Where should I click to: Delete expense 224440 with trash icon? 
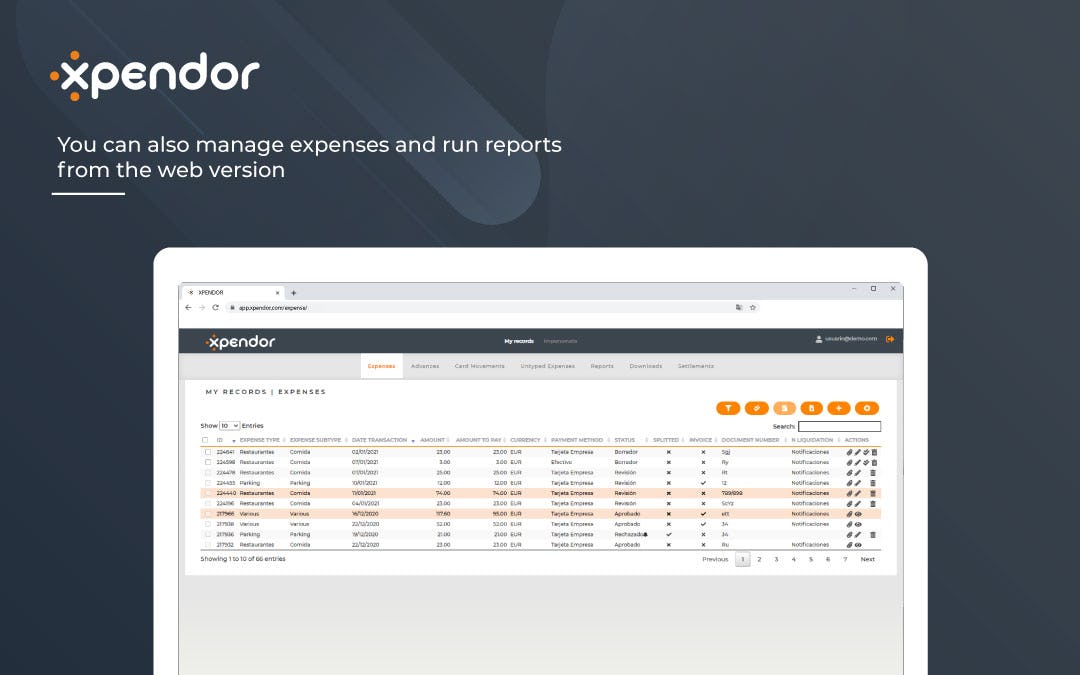point(873,494)
